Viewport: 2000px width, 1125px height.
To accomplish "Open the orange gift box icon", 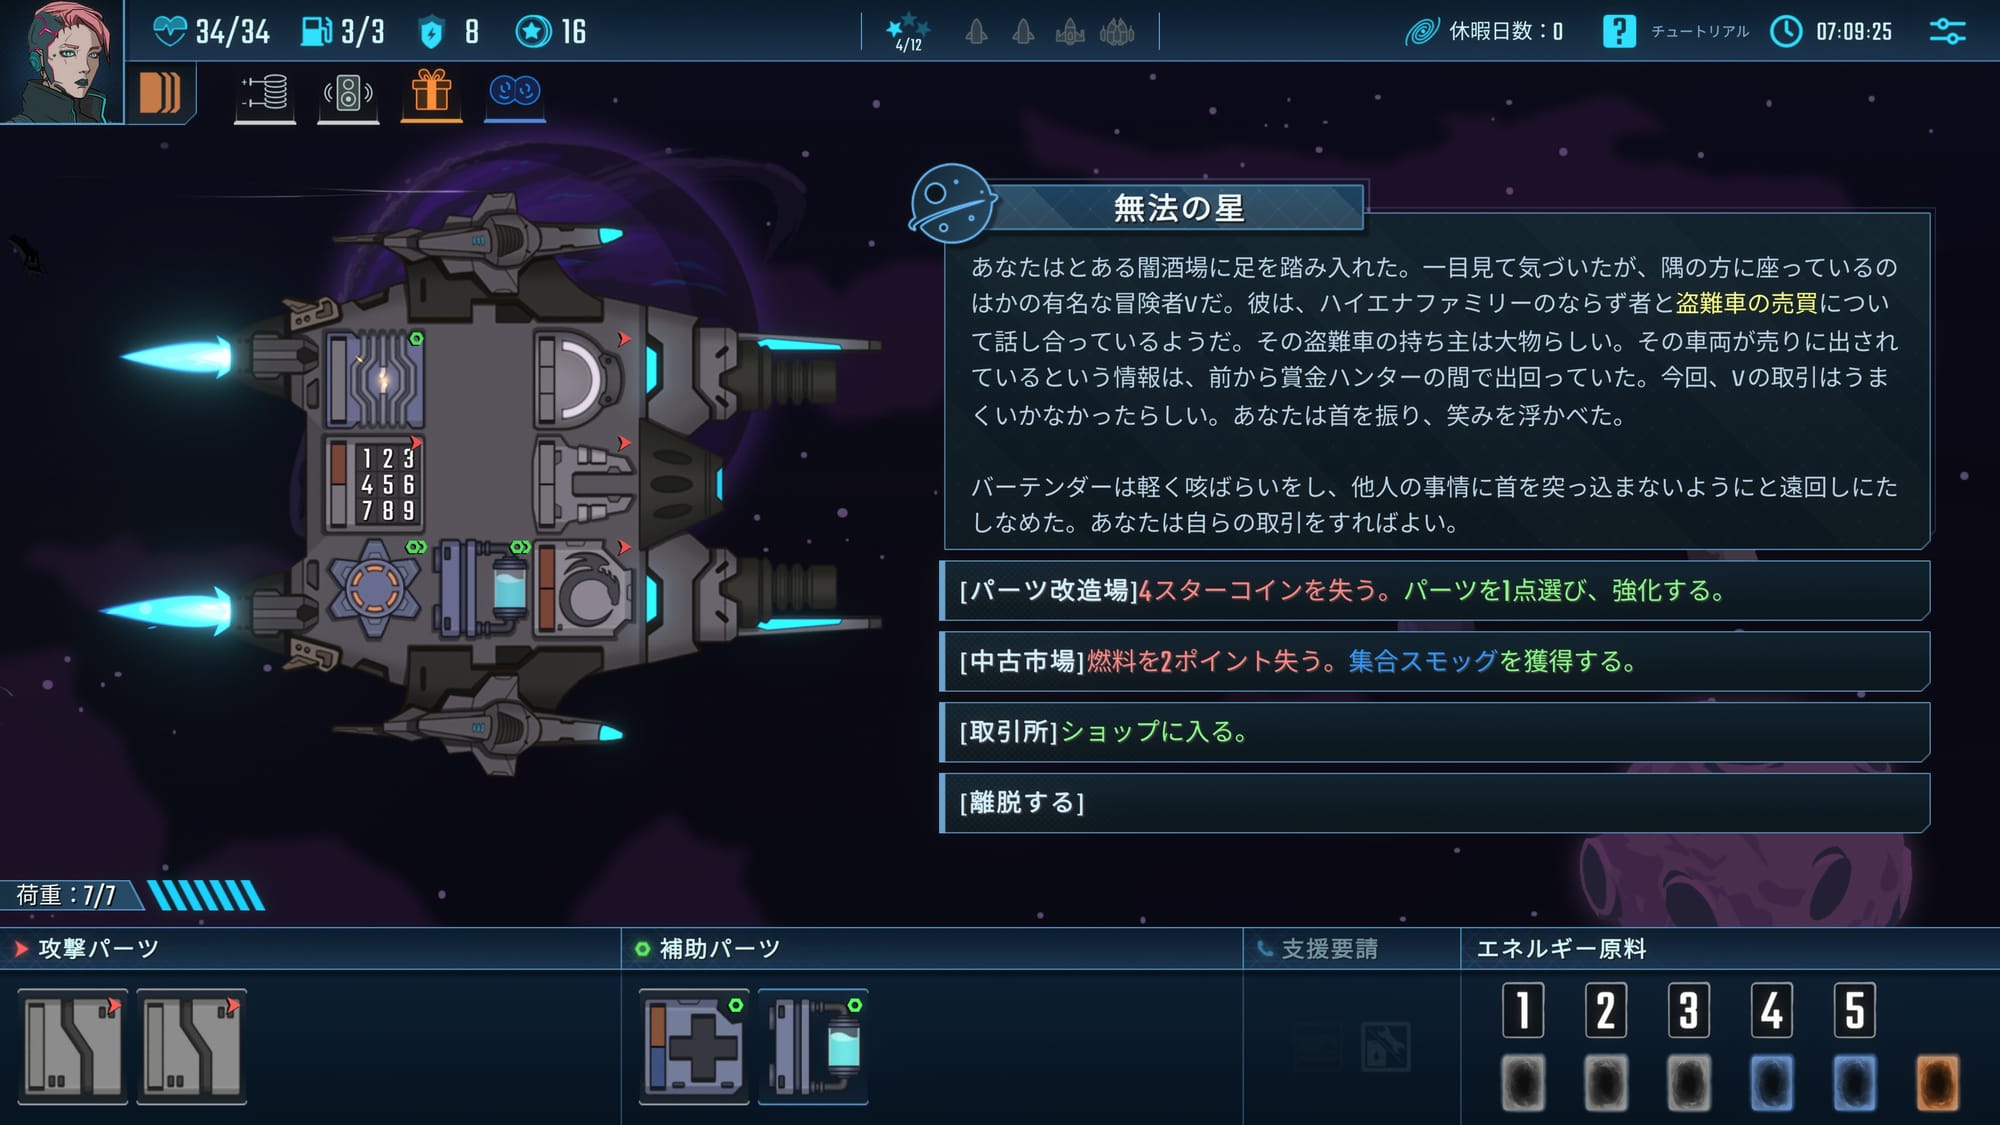I will coord(431,92).
